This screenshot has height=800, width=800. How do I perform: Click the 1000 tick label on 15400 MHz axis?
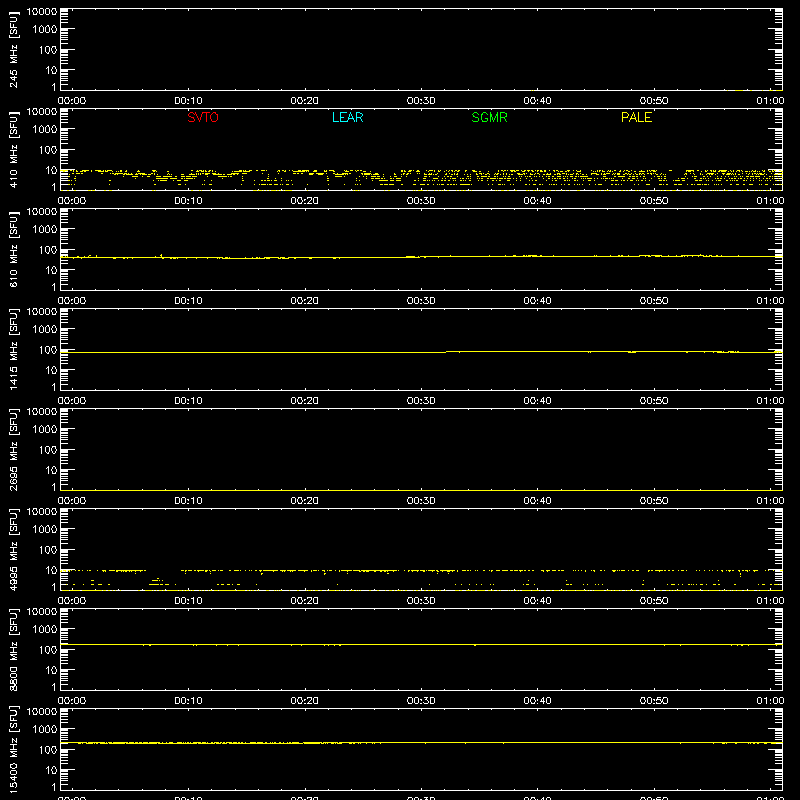click(45, 730)
